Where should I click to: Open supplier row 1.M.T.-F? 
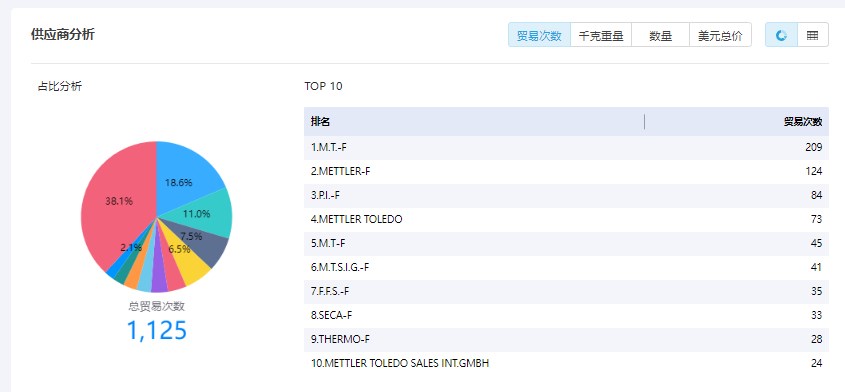coord(566,147)
